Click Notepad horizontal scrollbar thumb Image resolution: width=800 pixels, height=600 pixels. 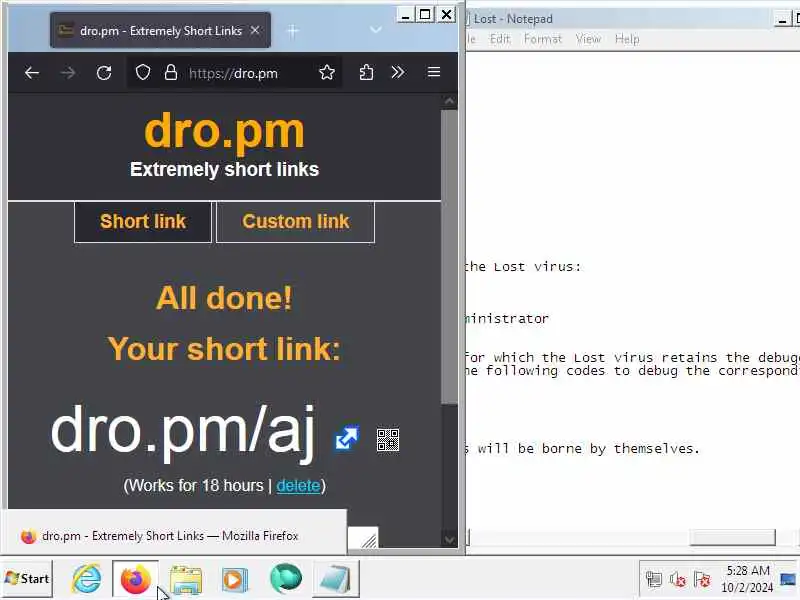pos(732,537)
